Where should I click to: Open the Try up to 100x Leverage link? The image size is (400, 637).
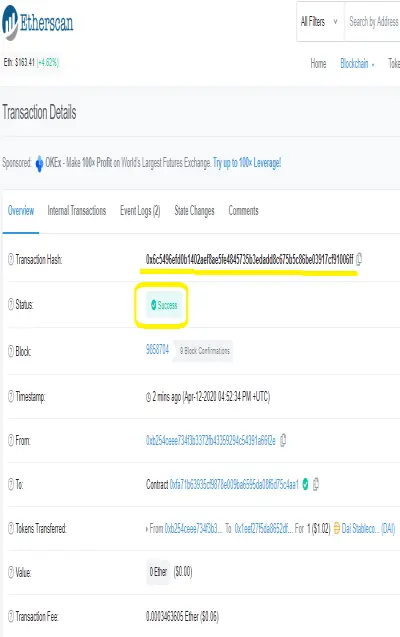[247, 163]
